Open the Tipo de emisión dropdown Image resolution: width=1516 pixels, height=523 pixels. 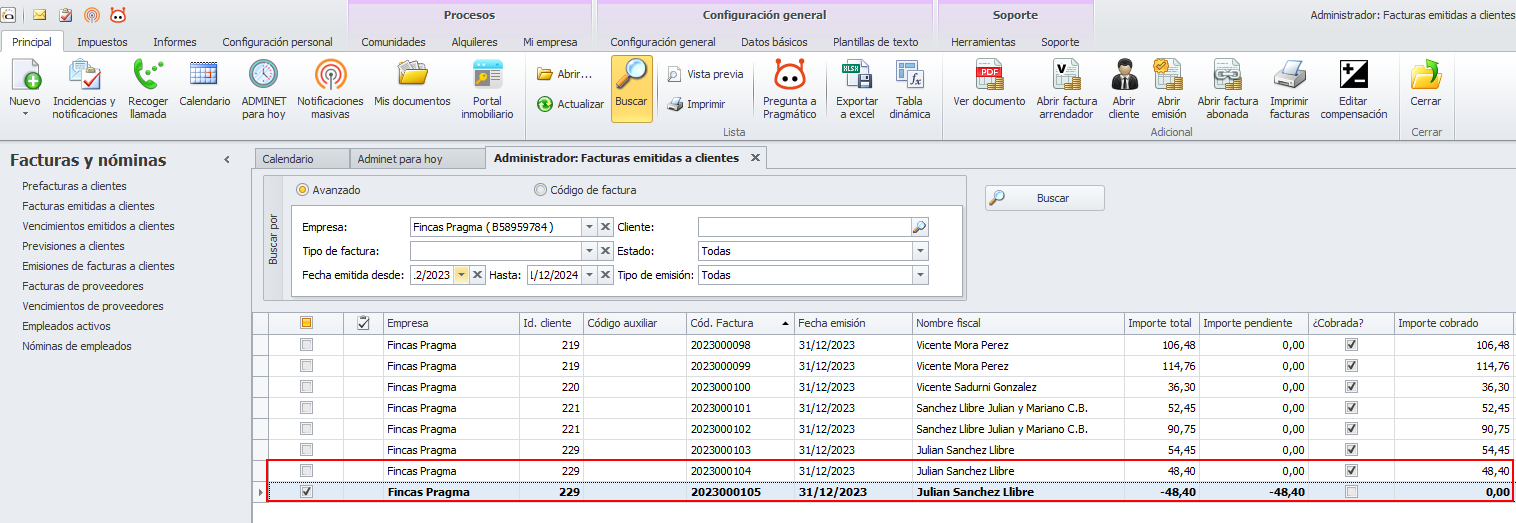point(919,275)
